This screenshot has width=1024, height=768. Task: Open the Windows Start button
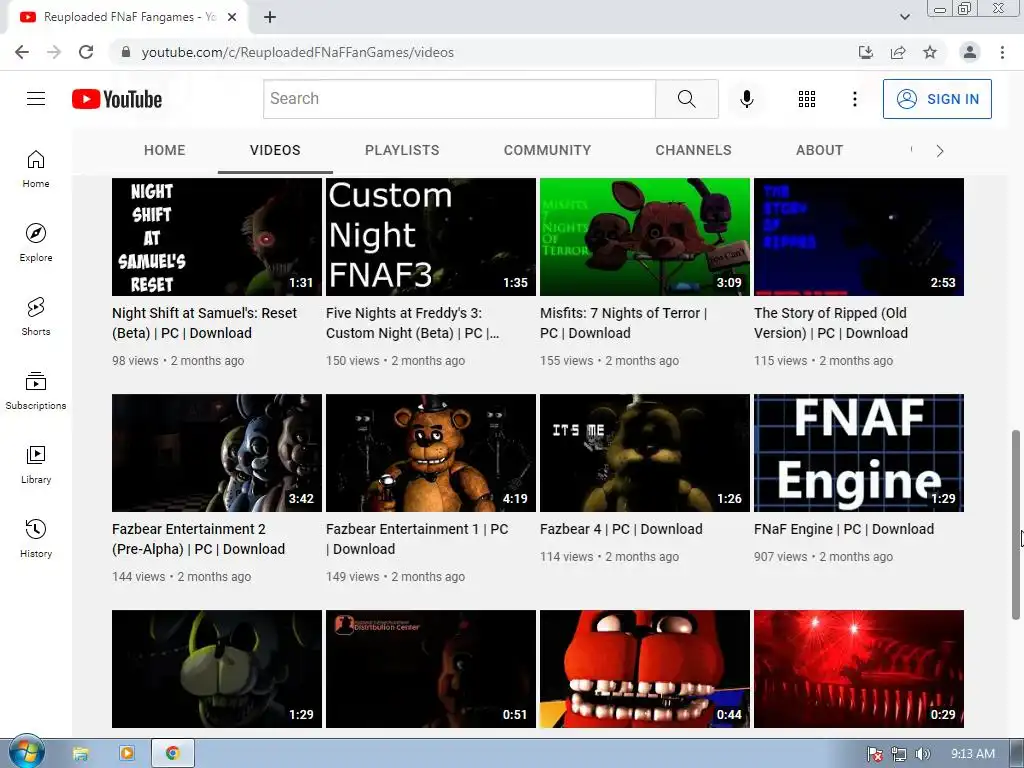coord(26,753)
